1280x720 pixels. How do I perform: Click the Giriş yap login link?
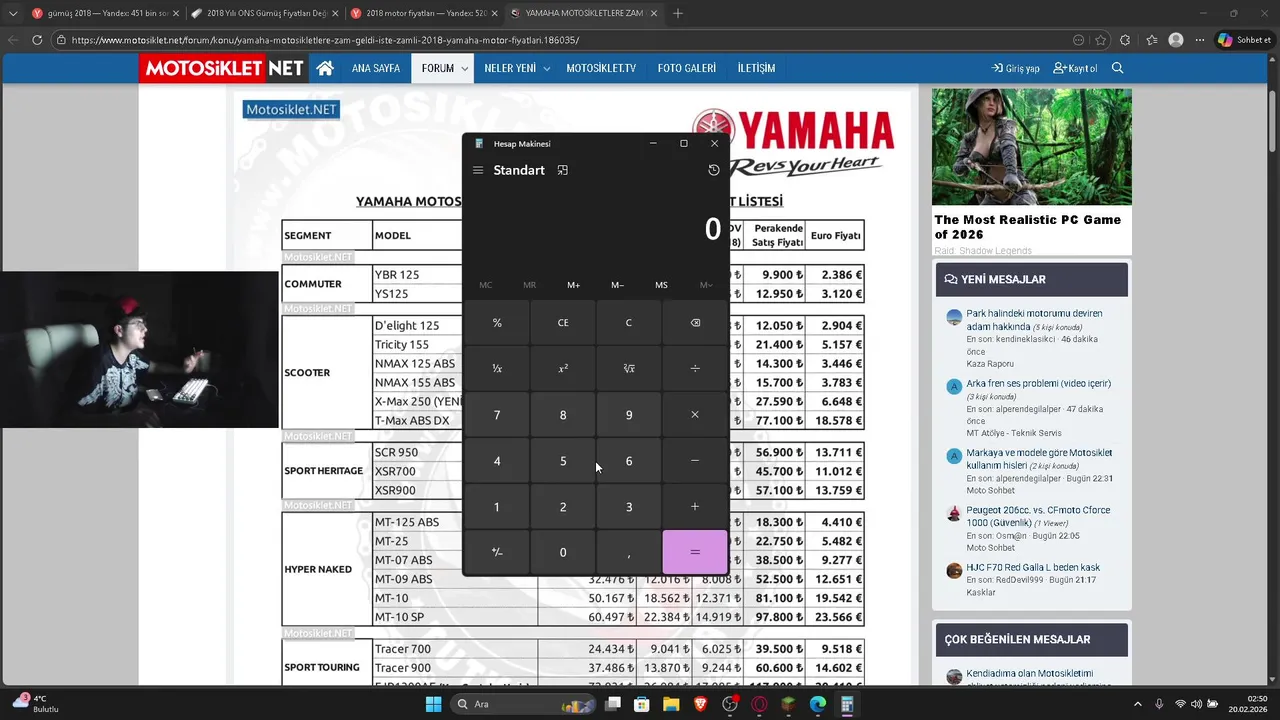(1015, 68)
